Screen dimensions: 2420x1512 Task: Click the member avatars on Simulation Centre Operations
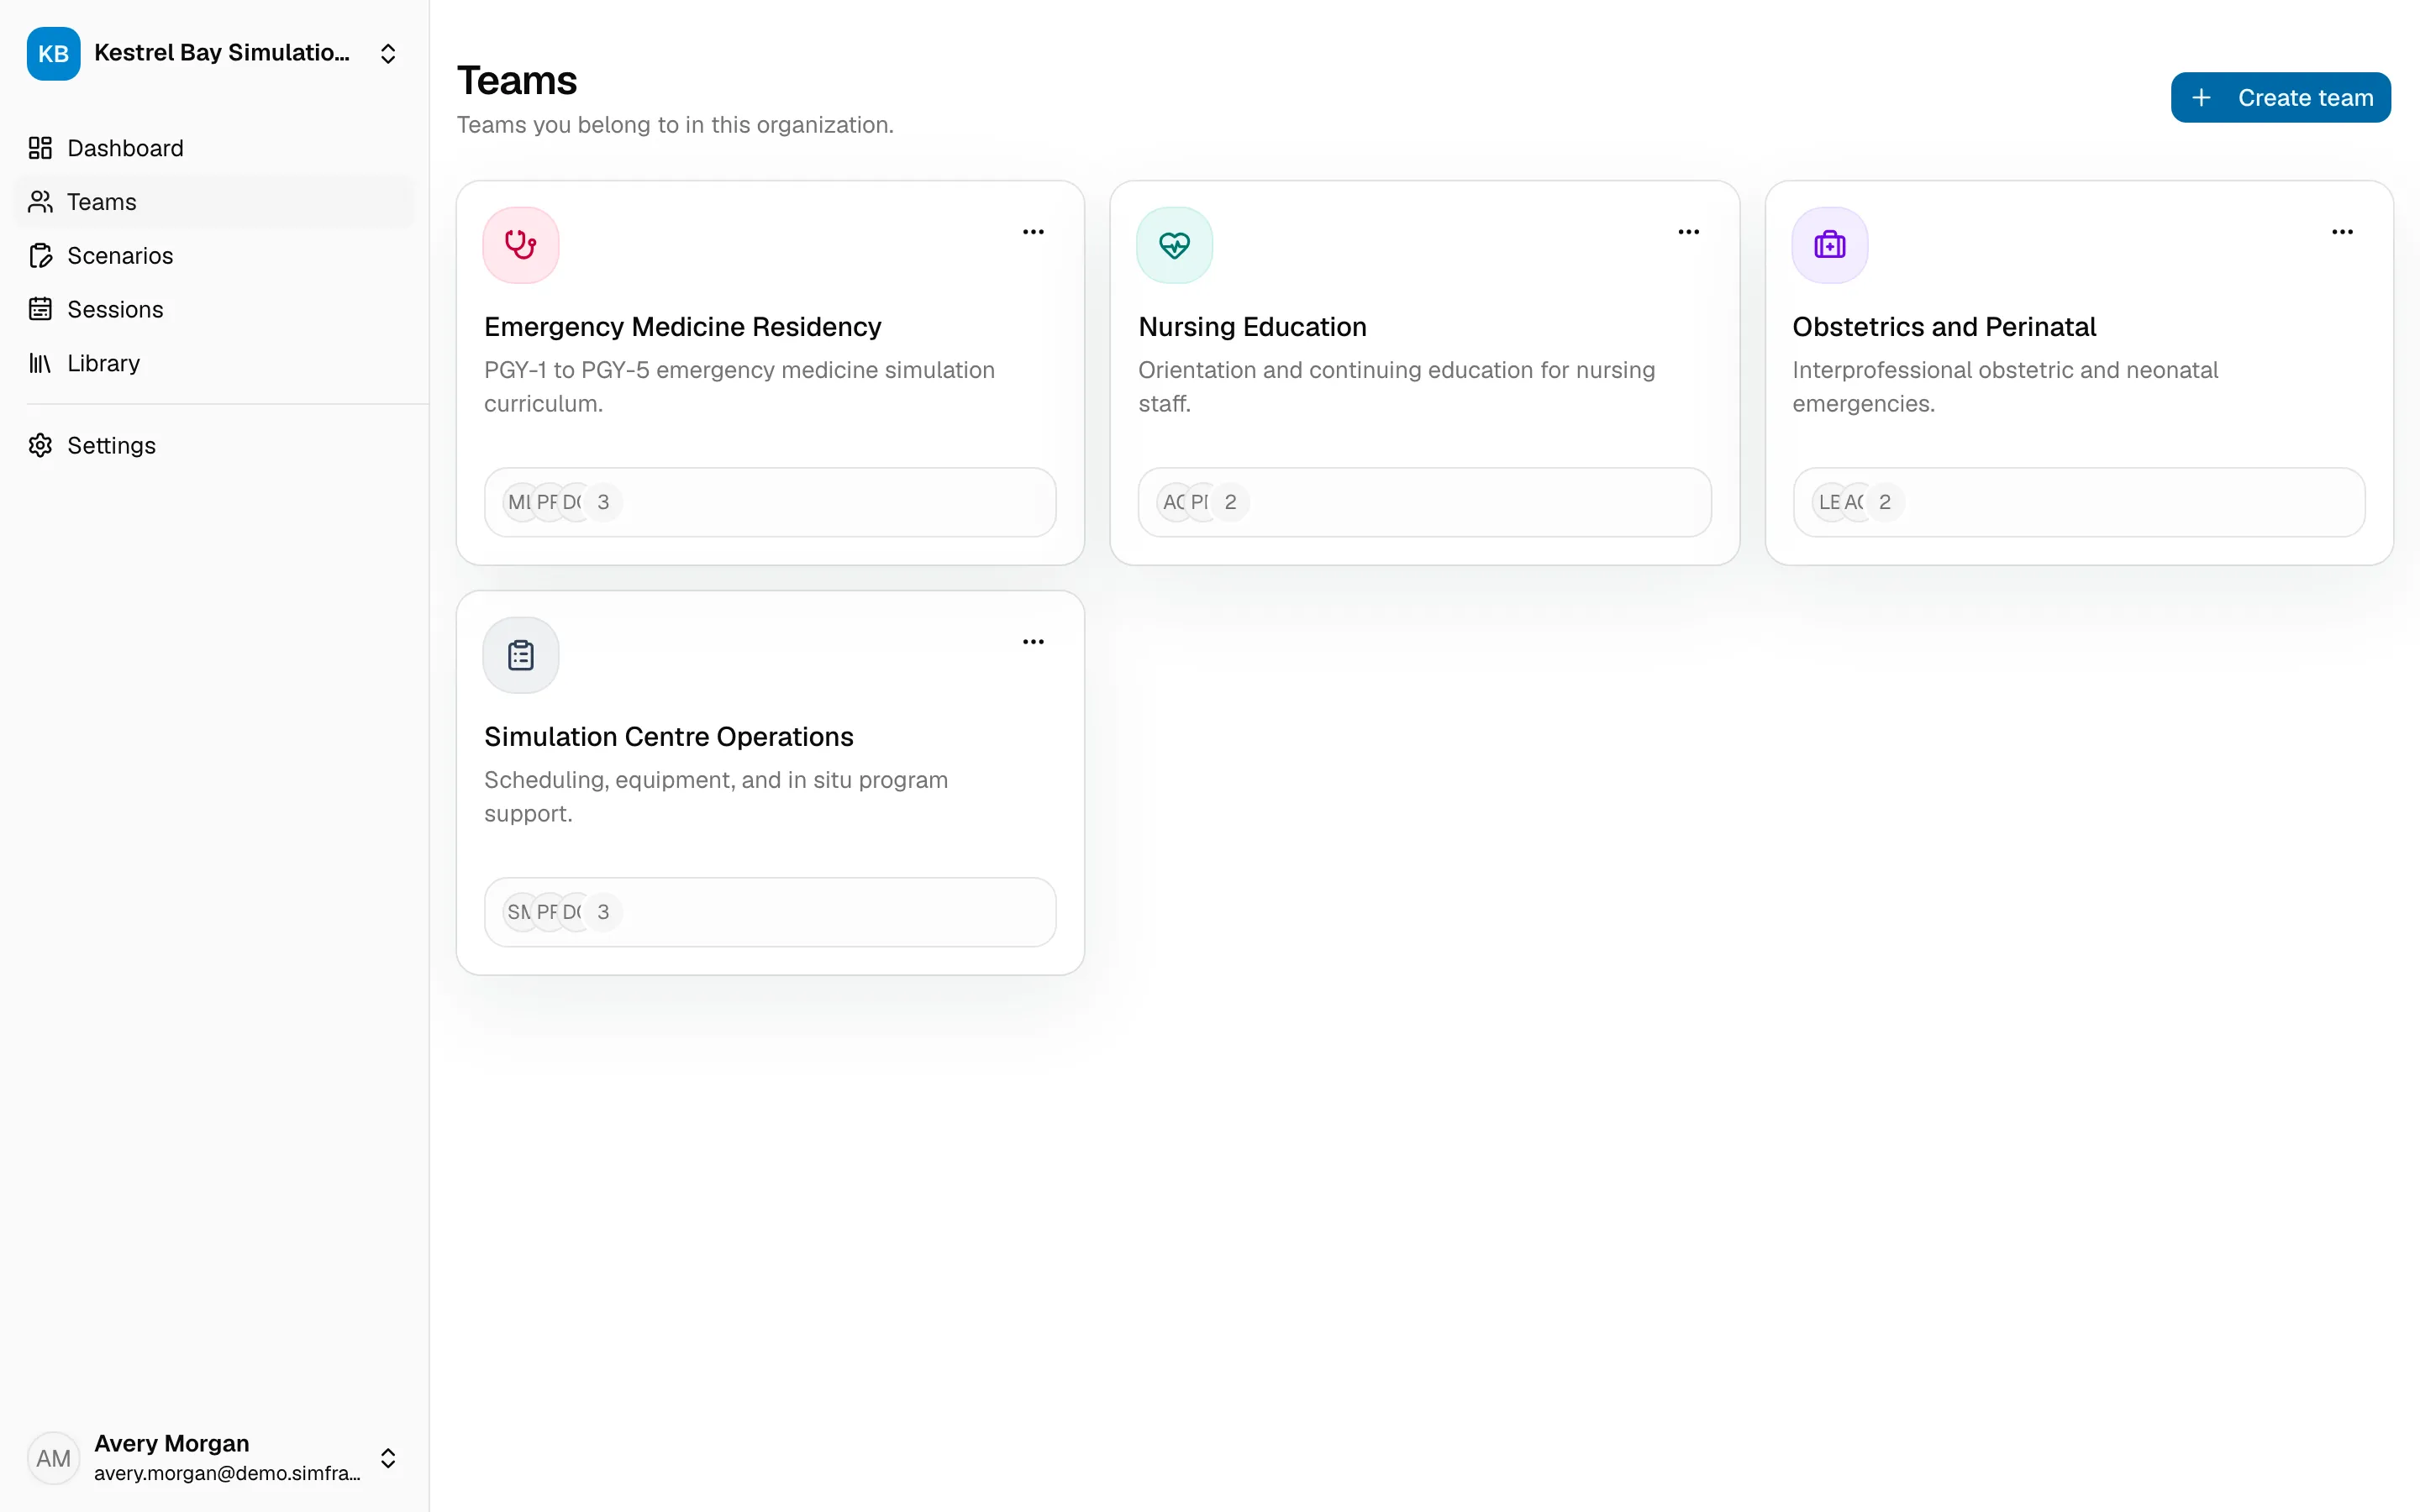562,912
